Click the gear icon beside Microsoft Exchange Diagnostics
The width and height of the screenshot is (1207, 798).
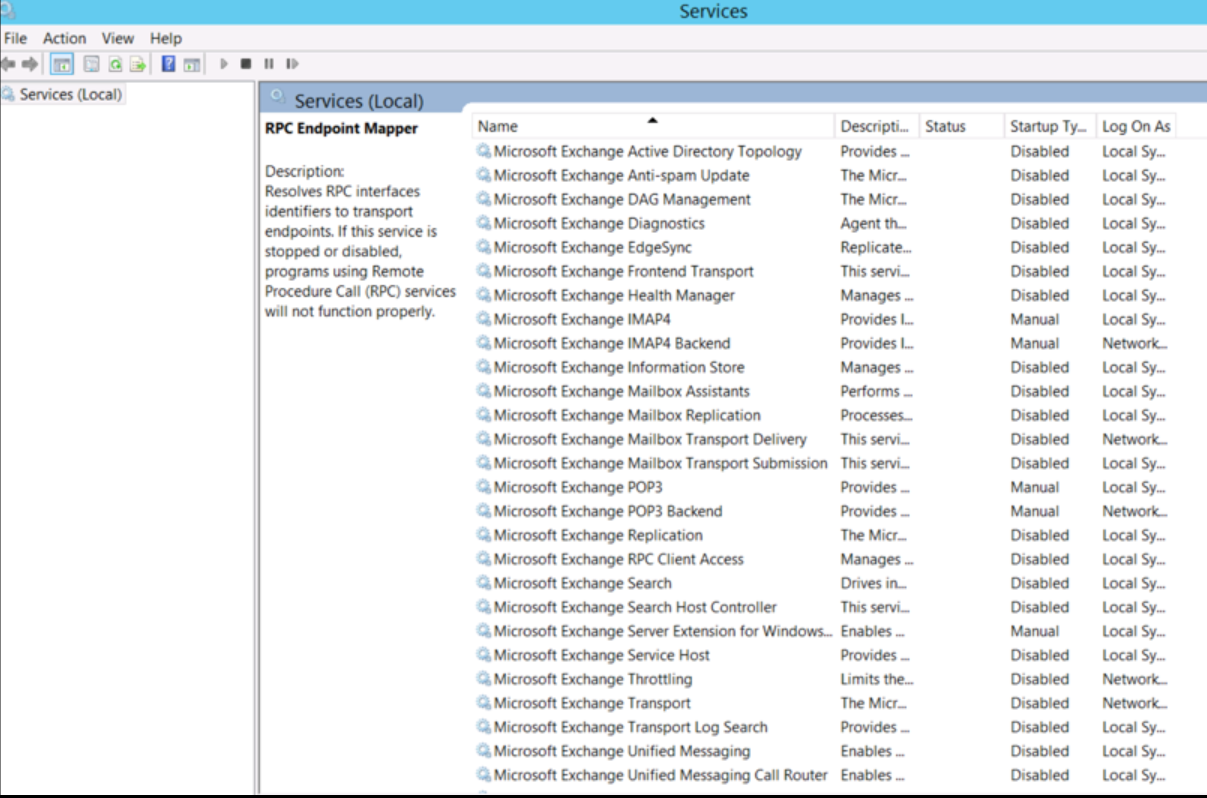coord(484,224)
